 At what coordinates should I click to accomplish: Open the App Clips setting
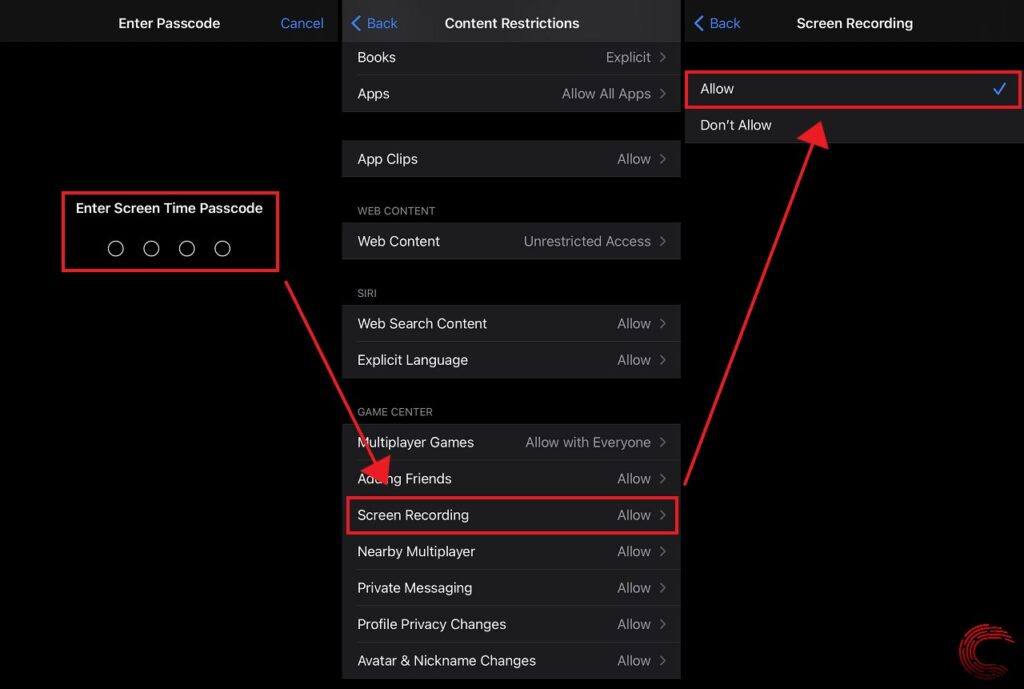511,159
